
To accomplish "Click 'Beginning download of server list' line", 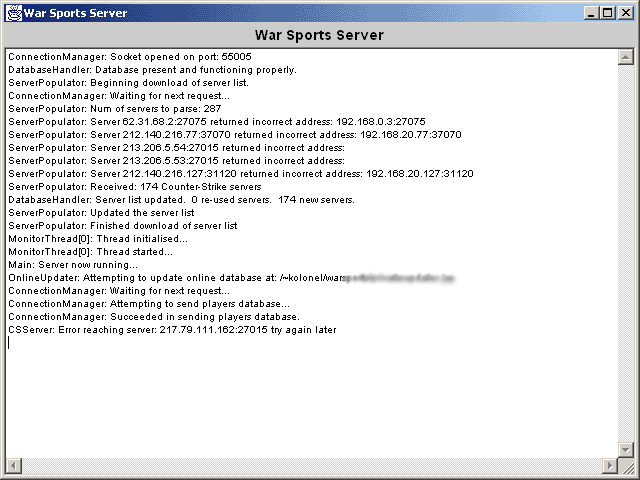I will [129, 83].
